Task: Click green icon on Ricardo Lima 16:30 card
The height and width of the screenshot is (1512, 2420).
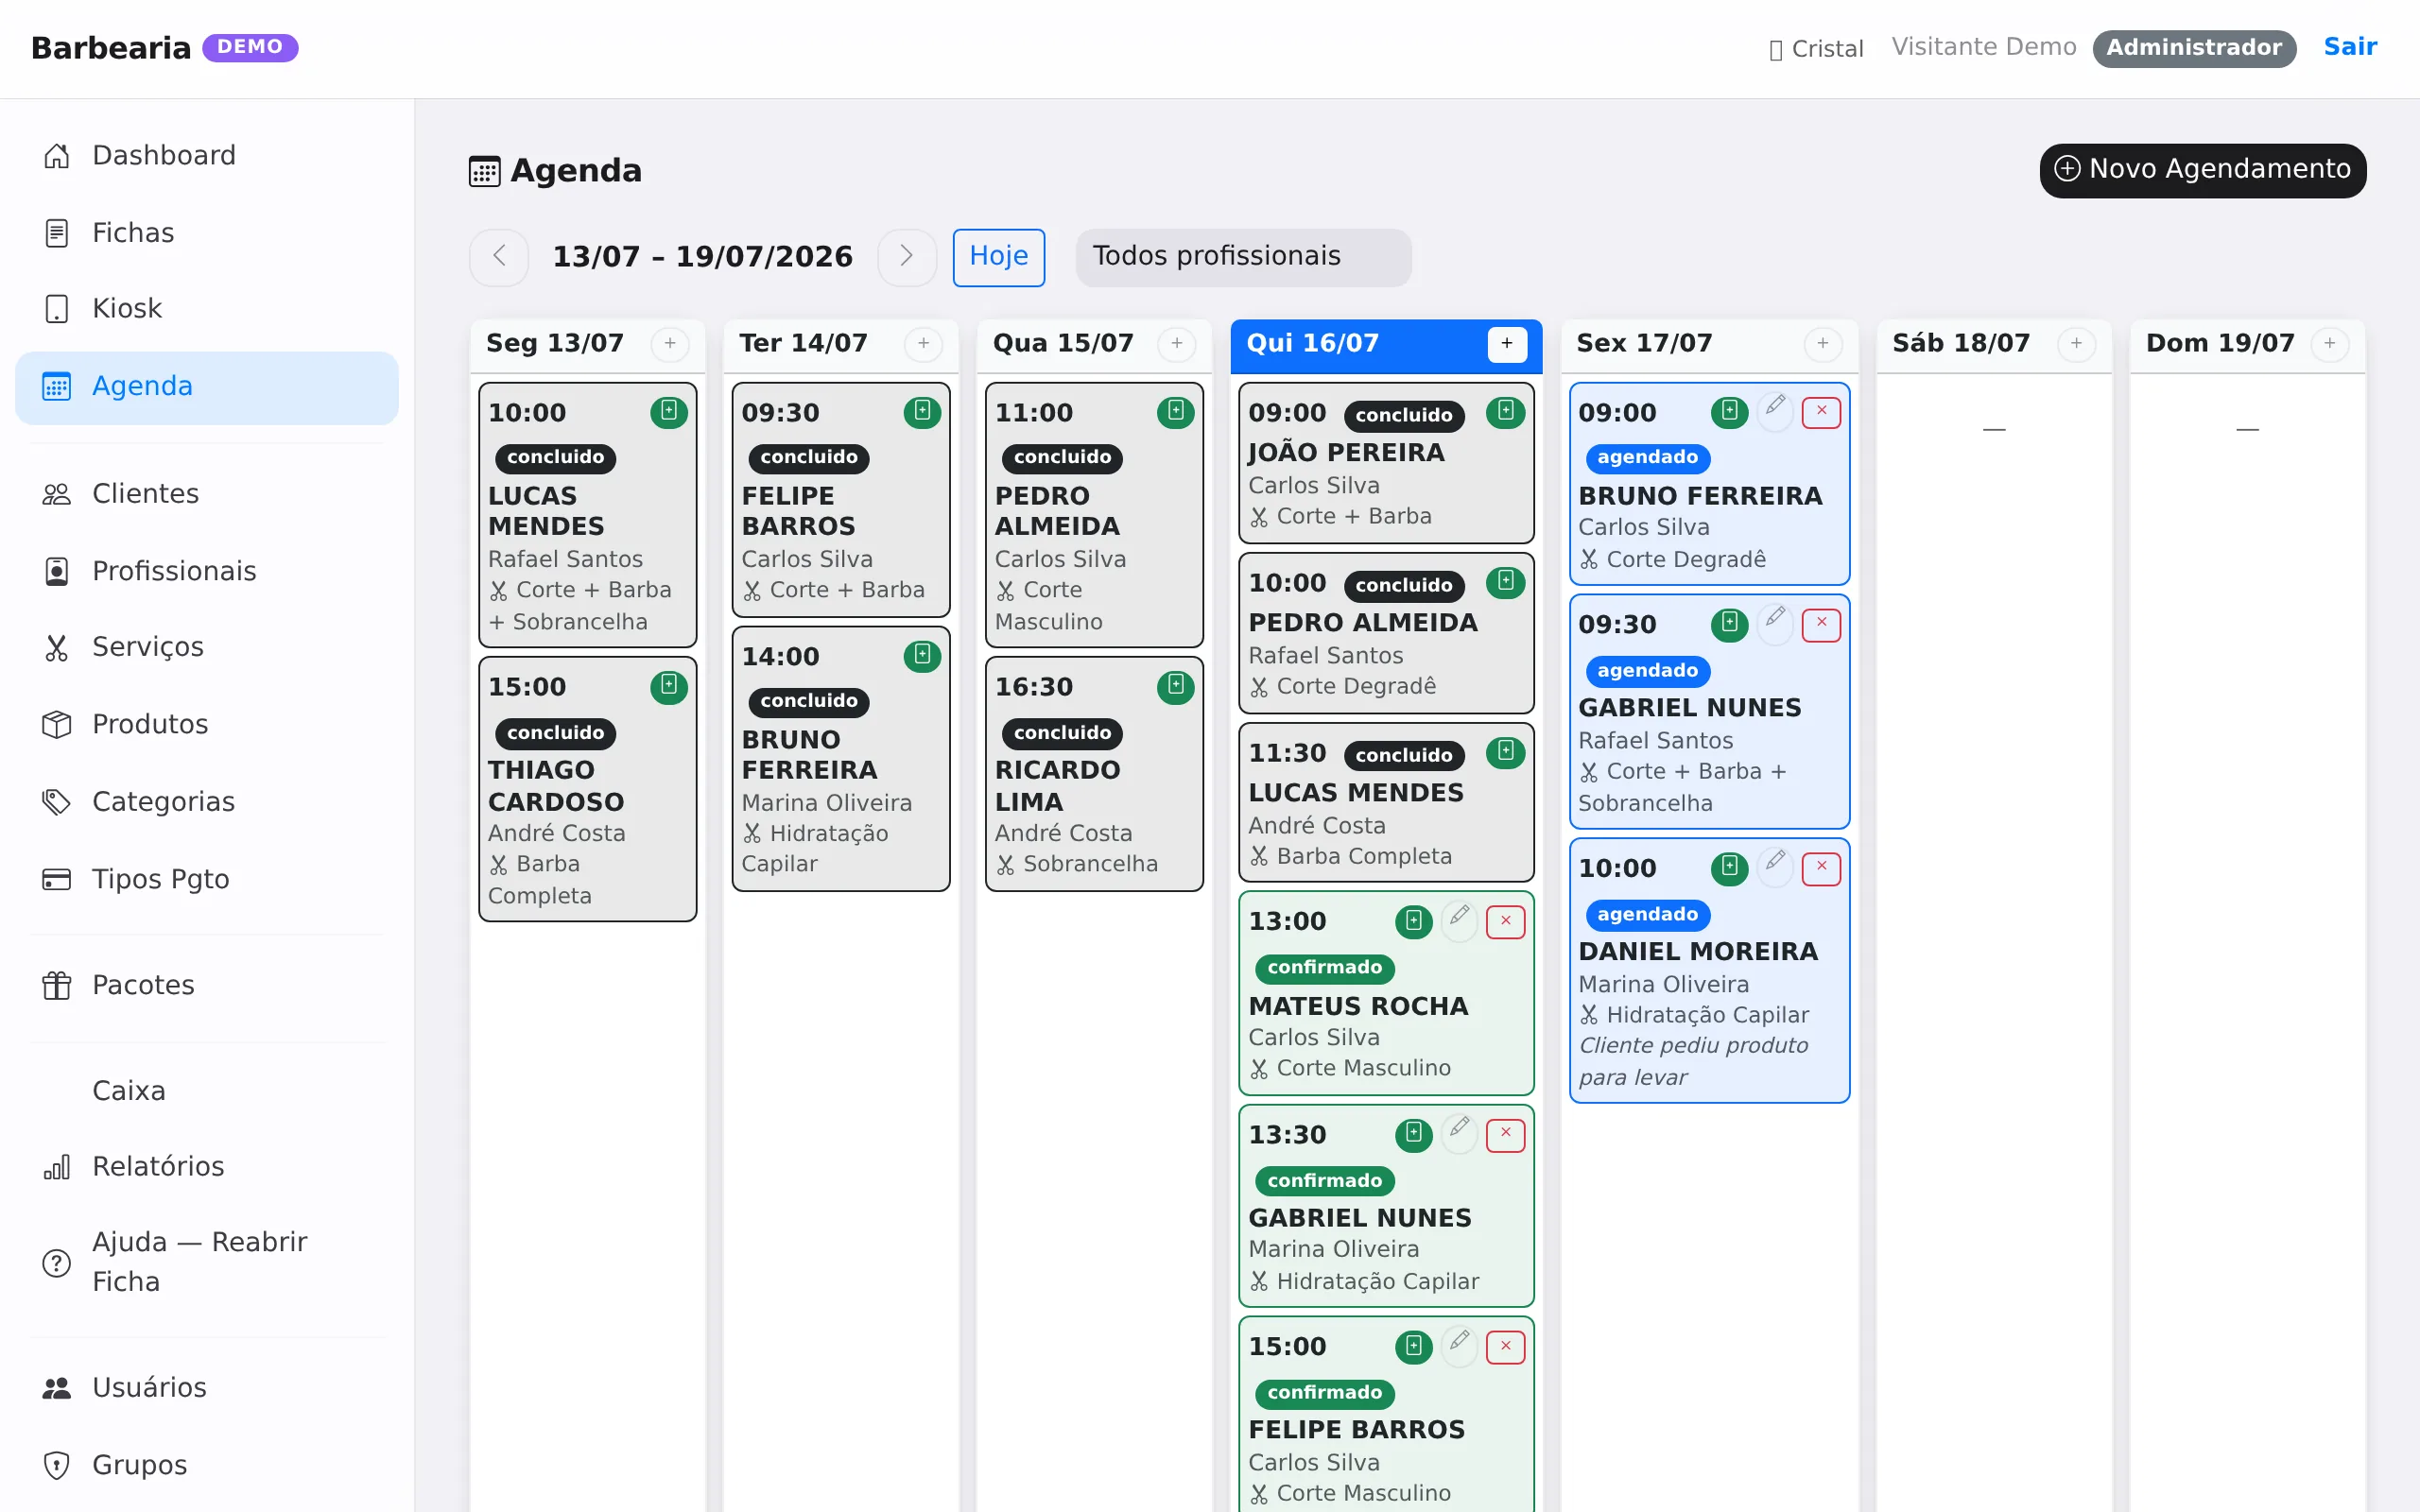Action: [1175, 686]
